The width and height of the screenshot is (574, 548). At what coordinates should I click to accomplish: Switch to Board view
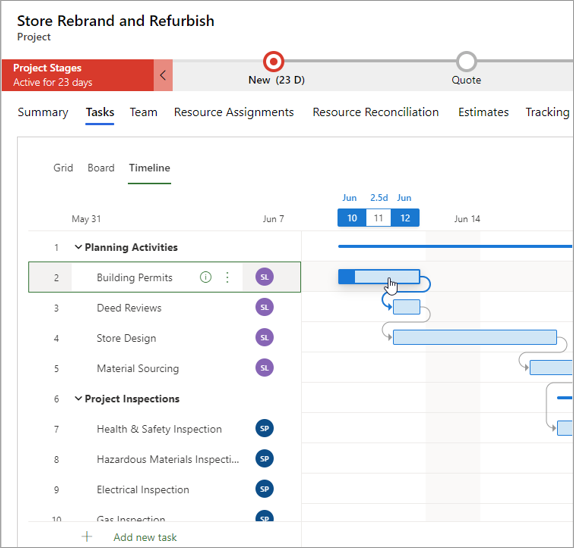click(101, 168)
